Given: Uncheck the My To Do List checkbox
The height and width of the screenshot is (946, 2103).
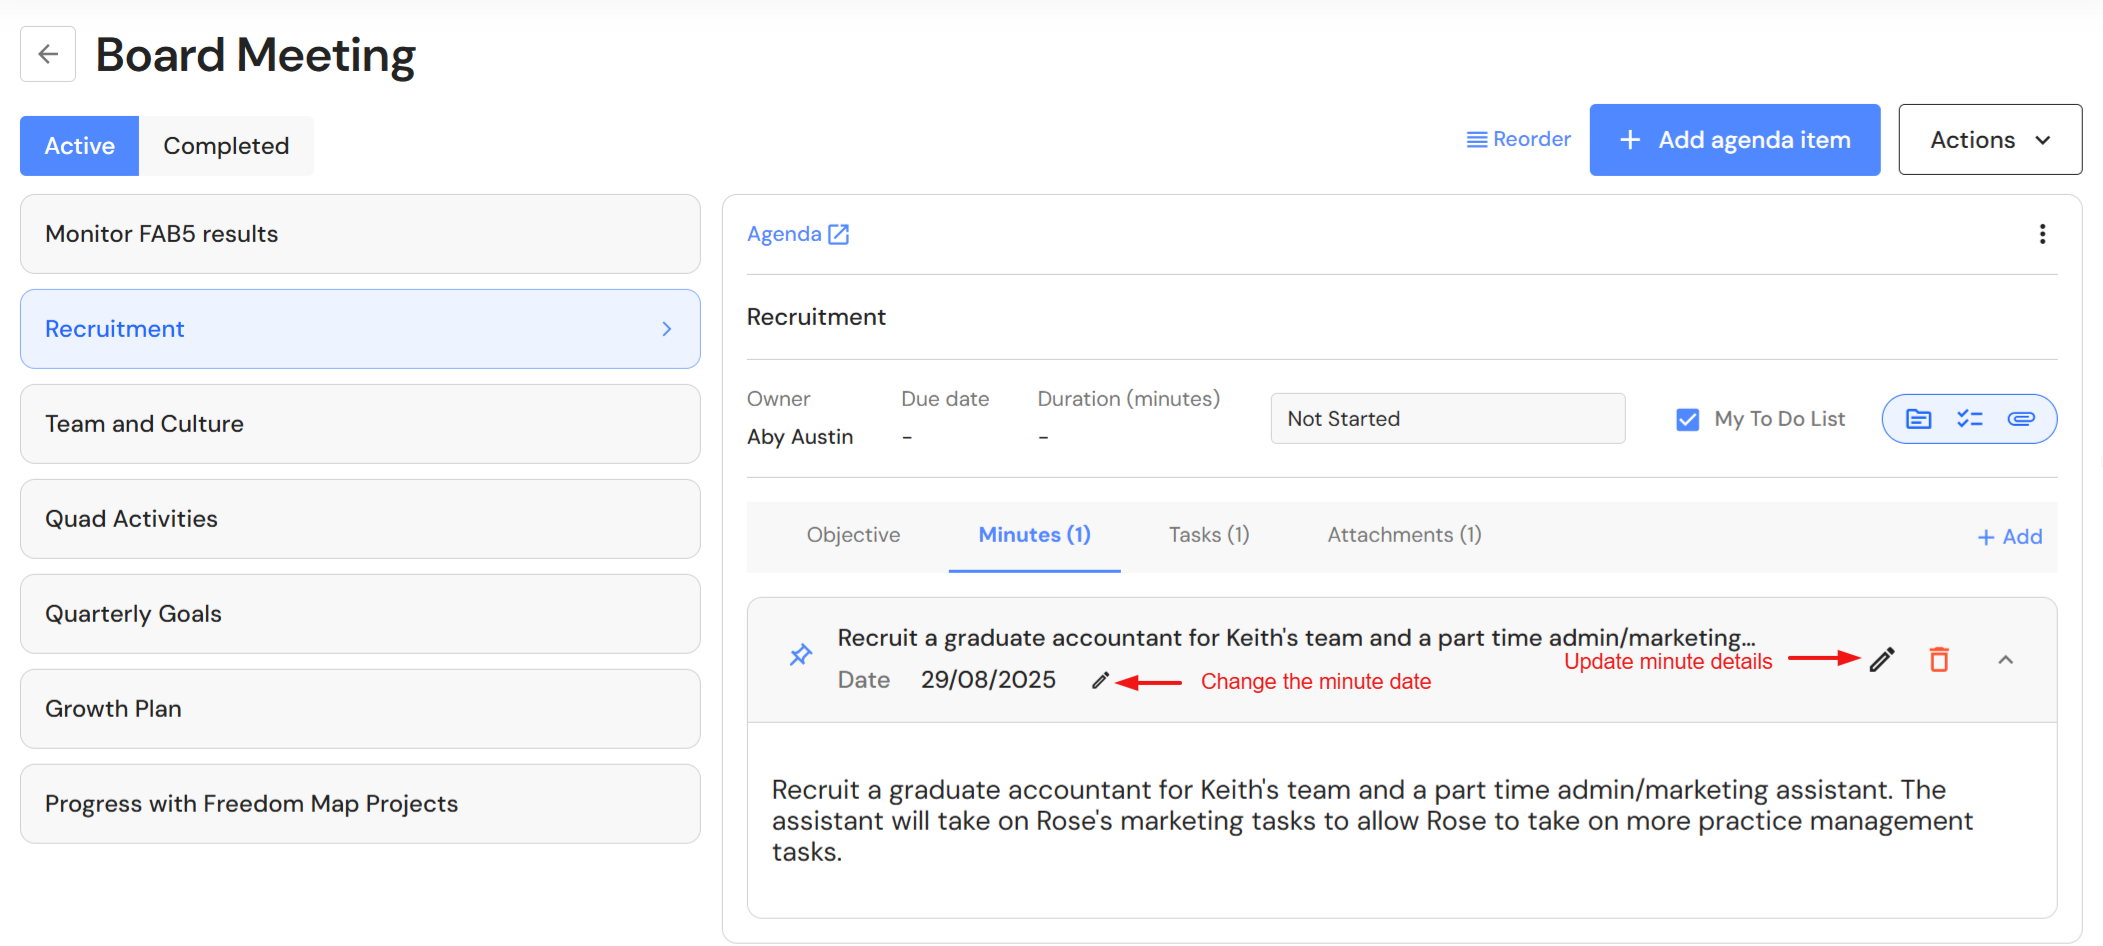Looking at the screenshot, I should 1687,419.
